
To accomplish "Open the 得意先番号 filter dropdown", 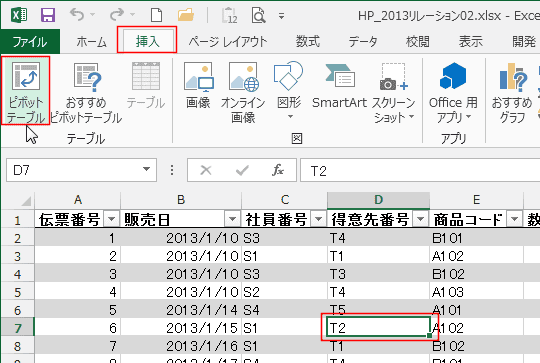I will point(420,219).
